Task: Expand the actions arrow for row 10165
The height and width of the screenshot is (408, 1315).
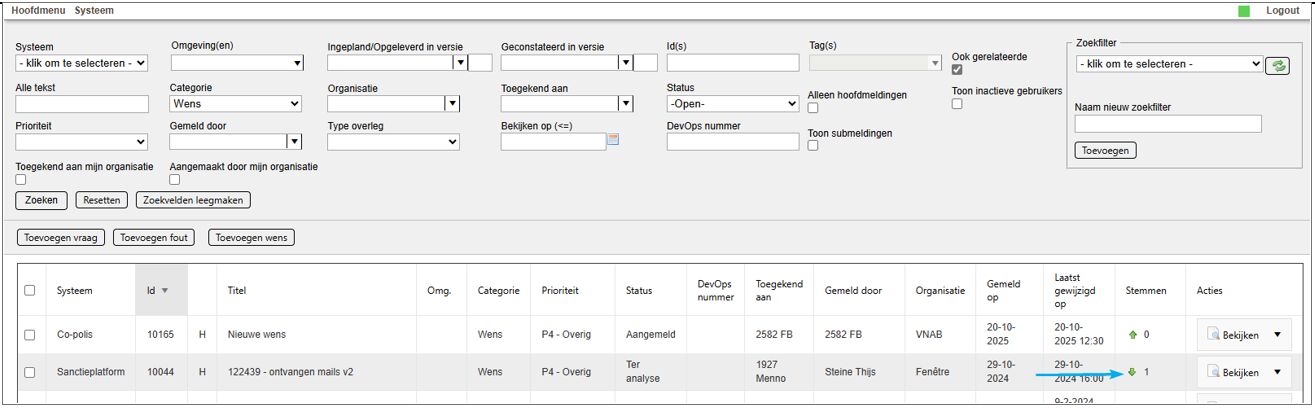Action: [1277, 335]
